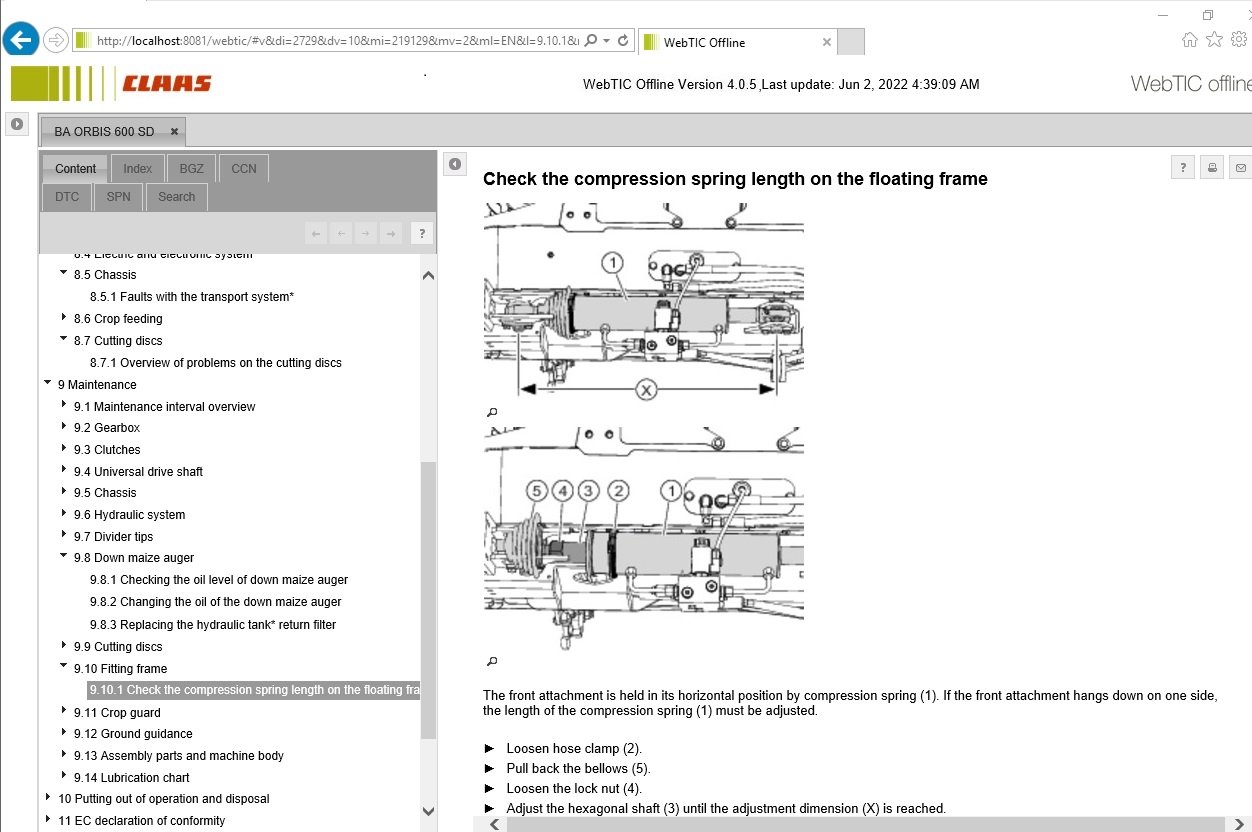The width and height of the screenshot is (1252, 832).
Task: Open Favorites star icon
Action: coord(1214,40)
